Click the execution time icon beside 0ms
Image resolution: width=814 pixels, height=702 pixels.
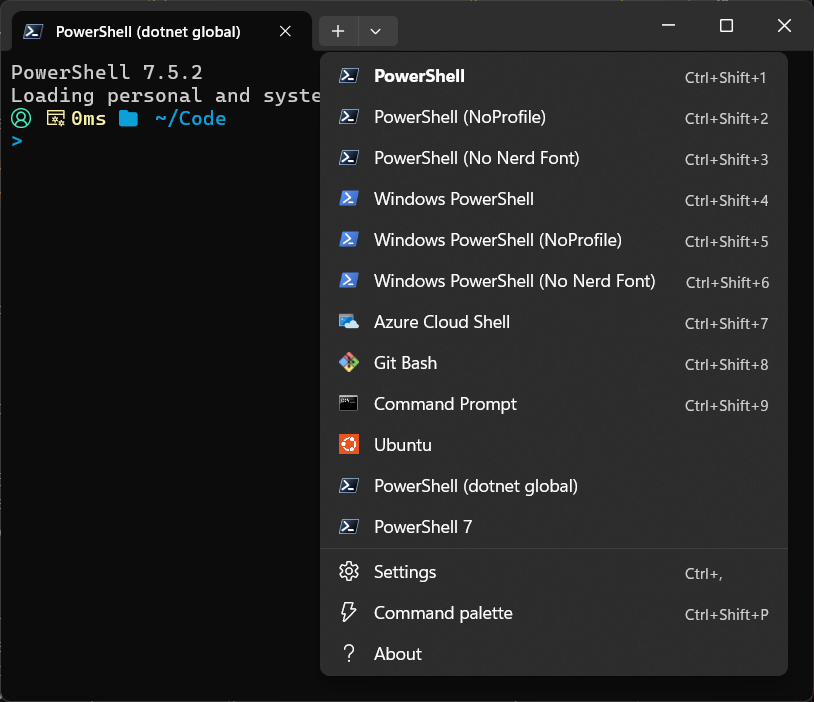point(56,118)
